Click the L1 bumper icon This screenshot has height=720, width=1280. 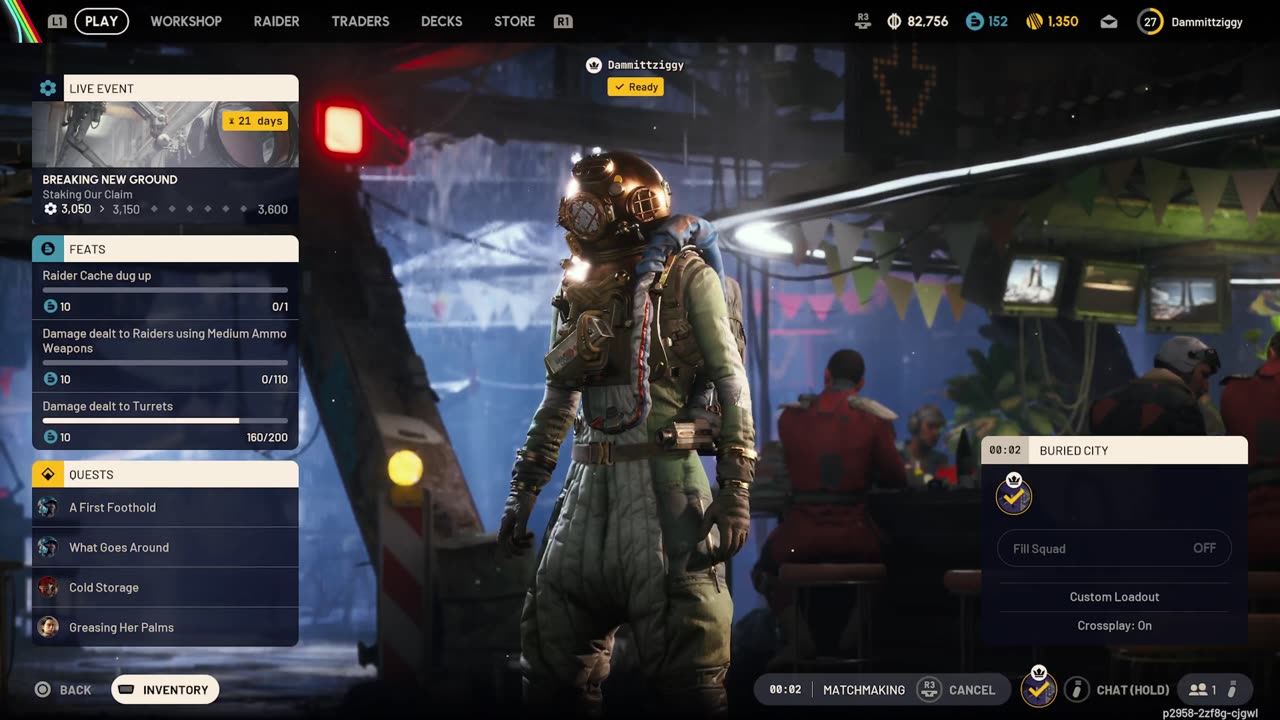click(x=57, y=21)
